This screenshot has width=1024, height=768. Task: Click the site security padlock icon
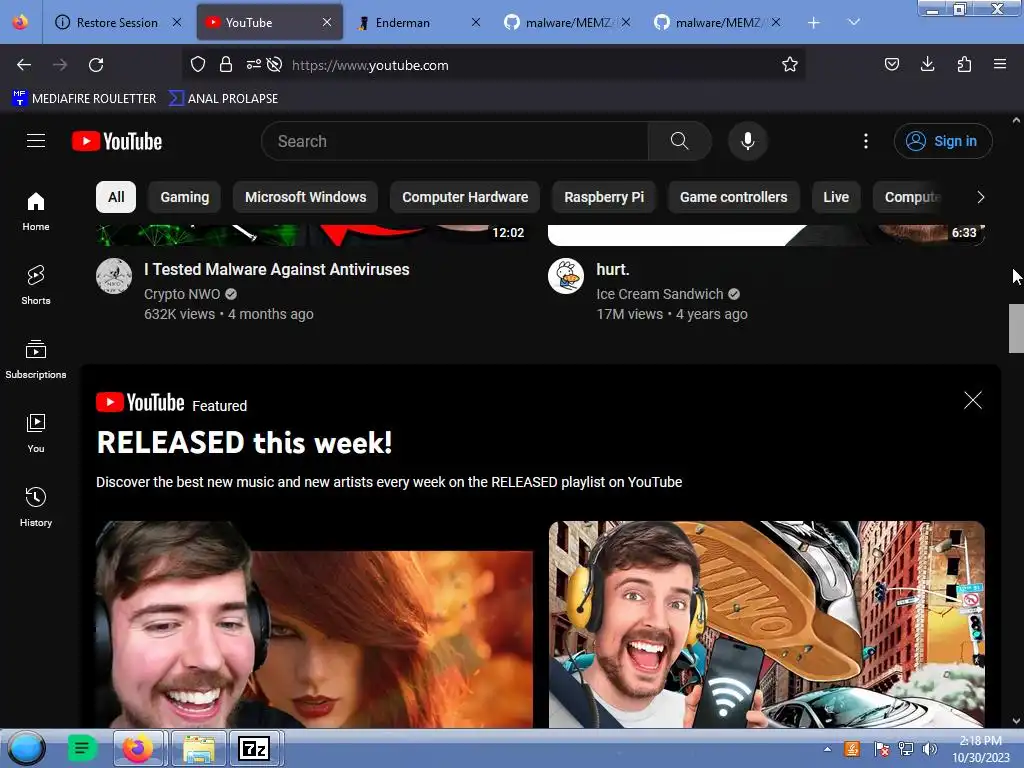pyautogui.click(x=226, y=65)
